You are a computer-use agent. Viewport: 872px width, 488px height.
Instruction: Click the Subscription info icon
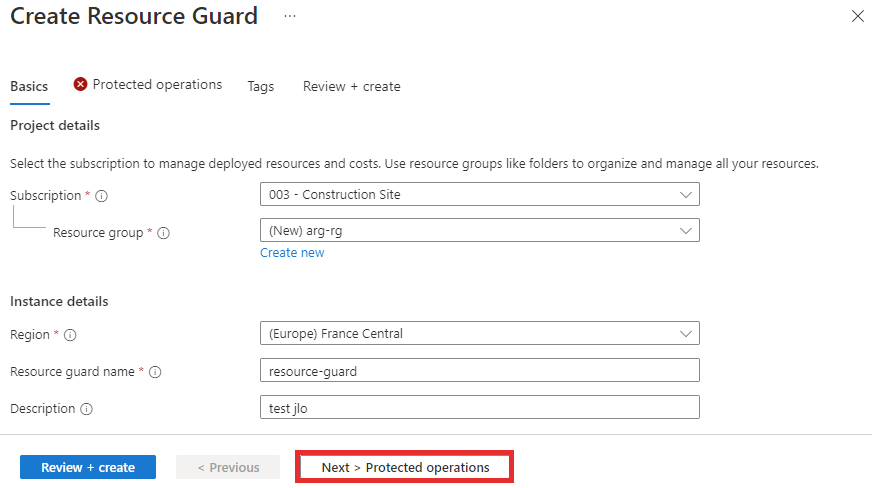[x=101, y=196]
